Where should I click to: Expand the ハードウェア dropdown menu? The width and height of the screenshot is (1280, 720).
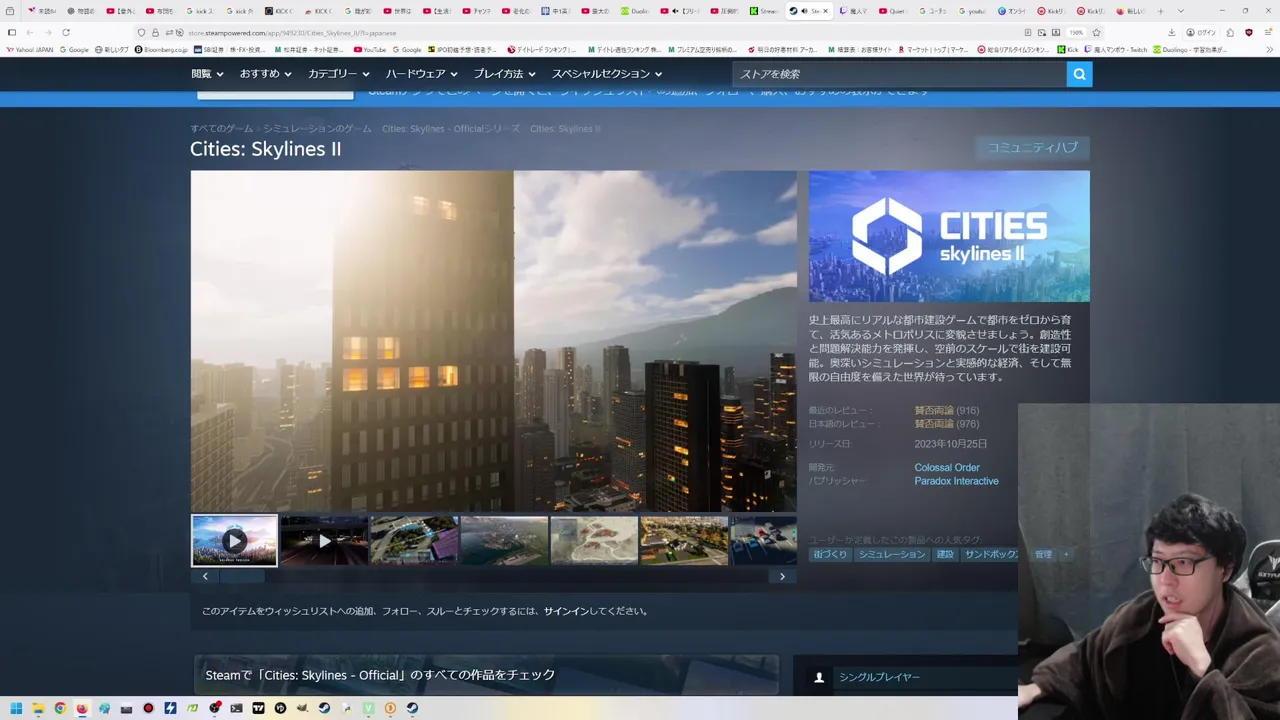click(x=421, y=74)
